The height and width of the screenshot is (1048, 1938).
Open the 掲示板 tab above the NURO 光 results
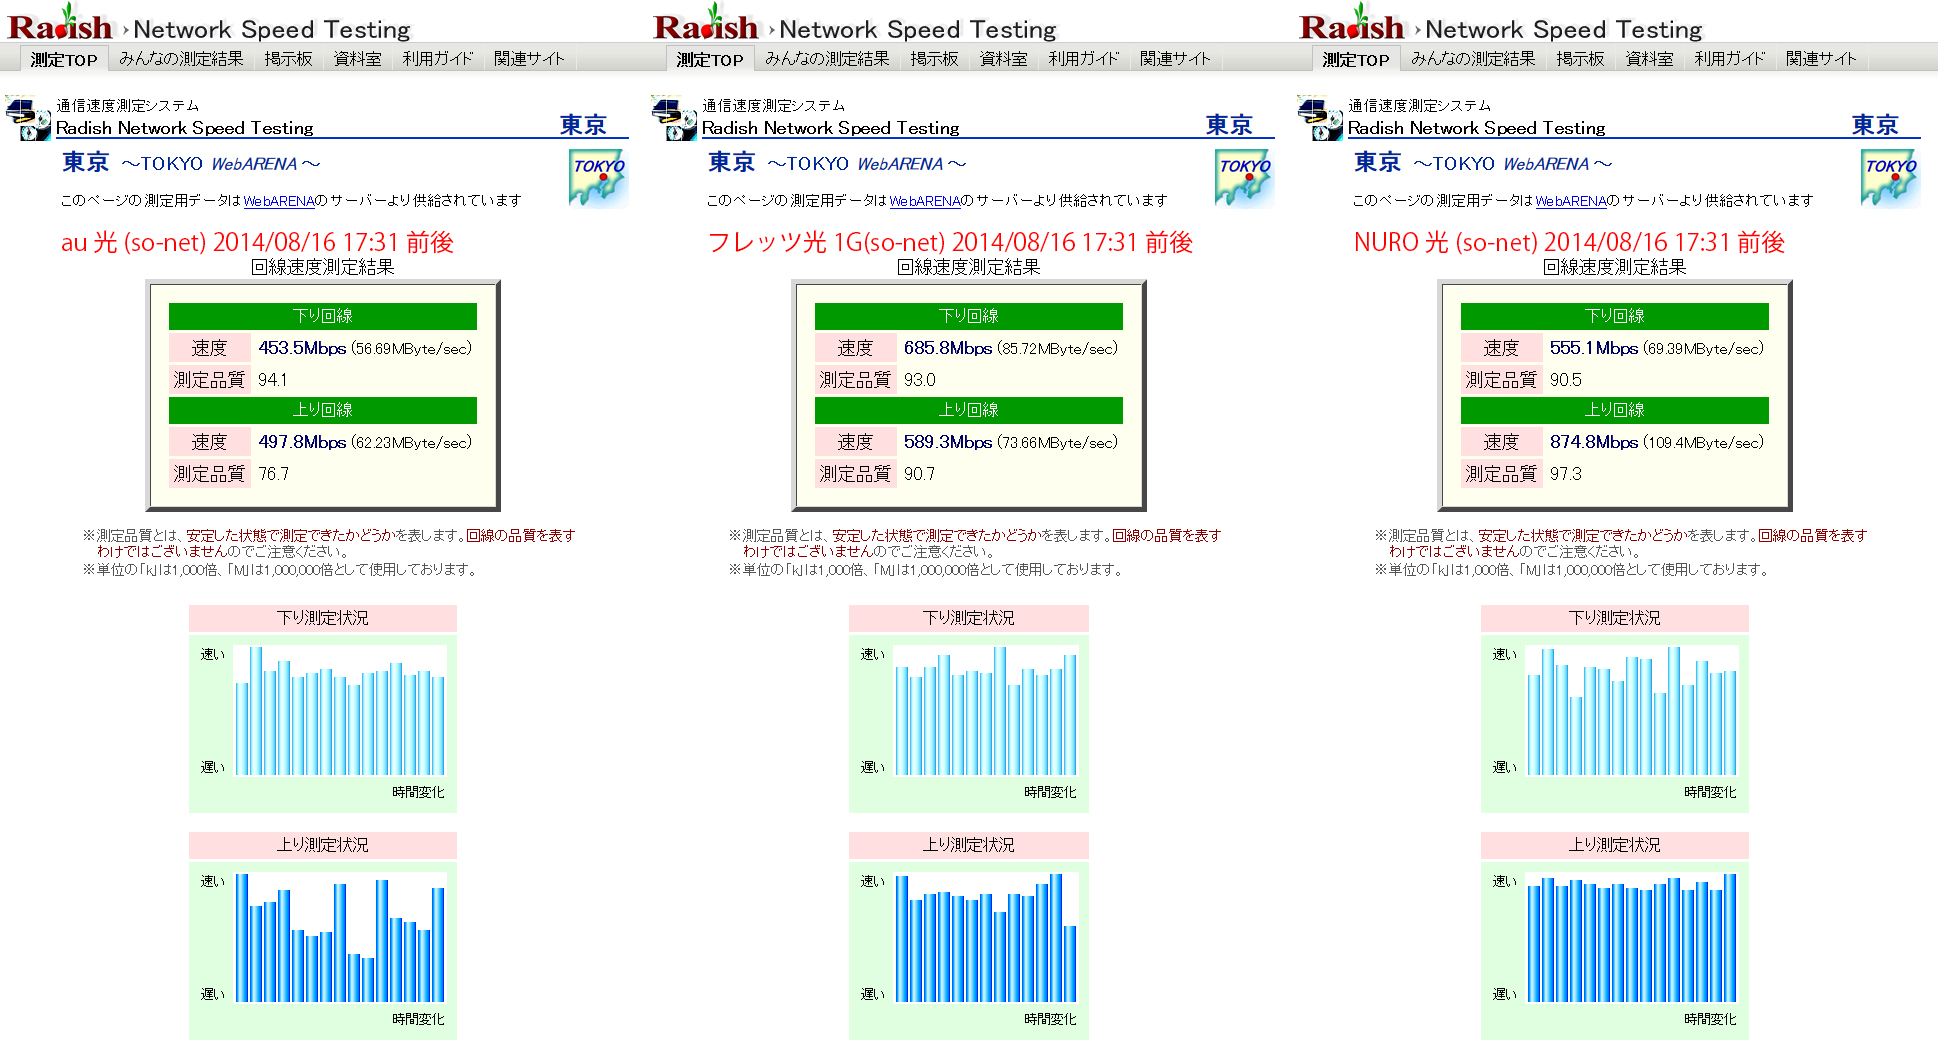pos(1580,59)
